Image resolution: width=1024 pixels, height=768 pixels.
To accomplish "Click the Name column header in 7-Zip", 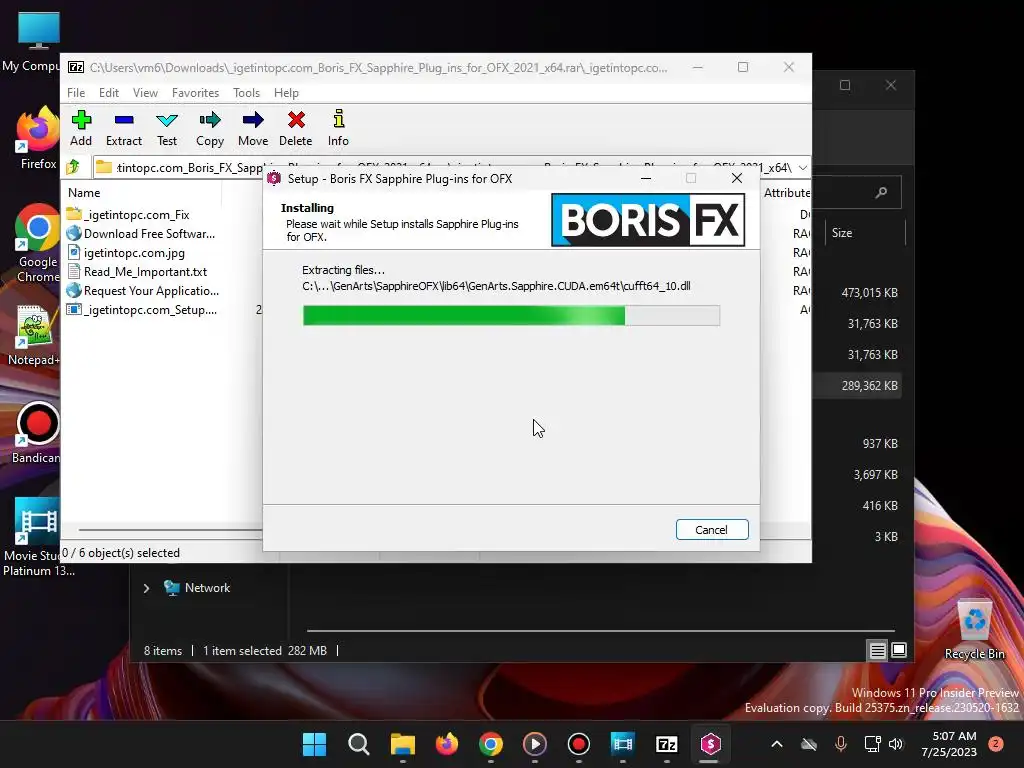I will [84, 193].
